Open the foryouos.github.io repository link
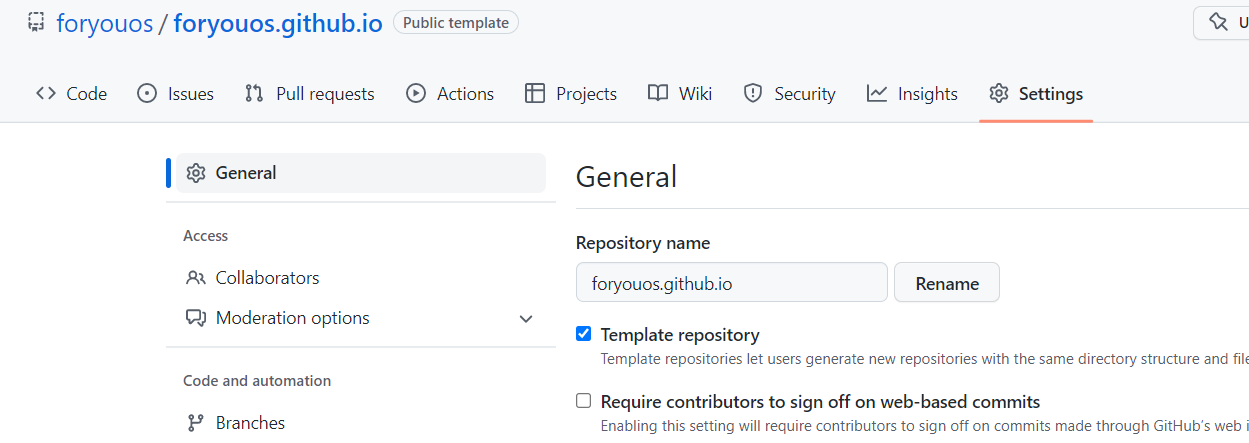The height and width of the screenshot is (443, 1249). point(278,23)
